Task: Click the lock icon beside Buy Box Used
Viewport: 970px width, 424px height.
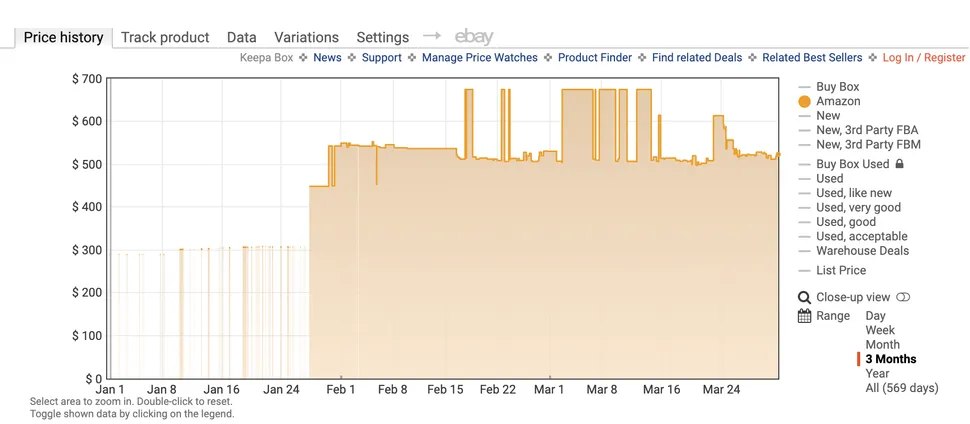Action: tap(899, 164)
